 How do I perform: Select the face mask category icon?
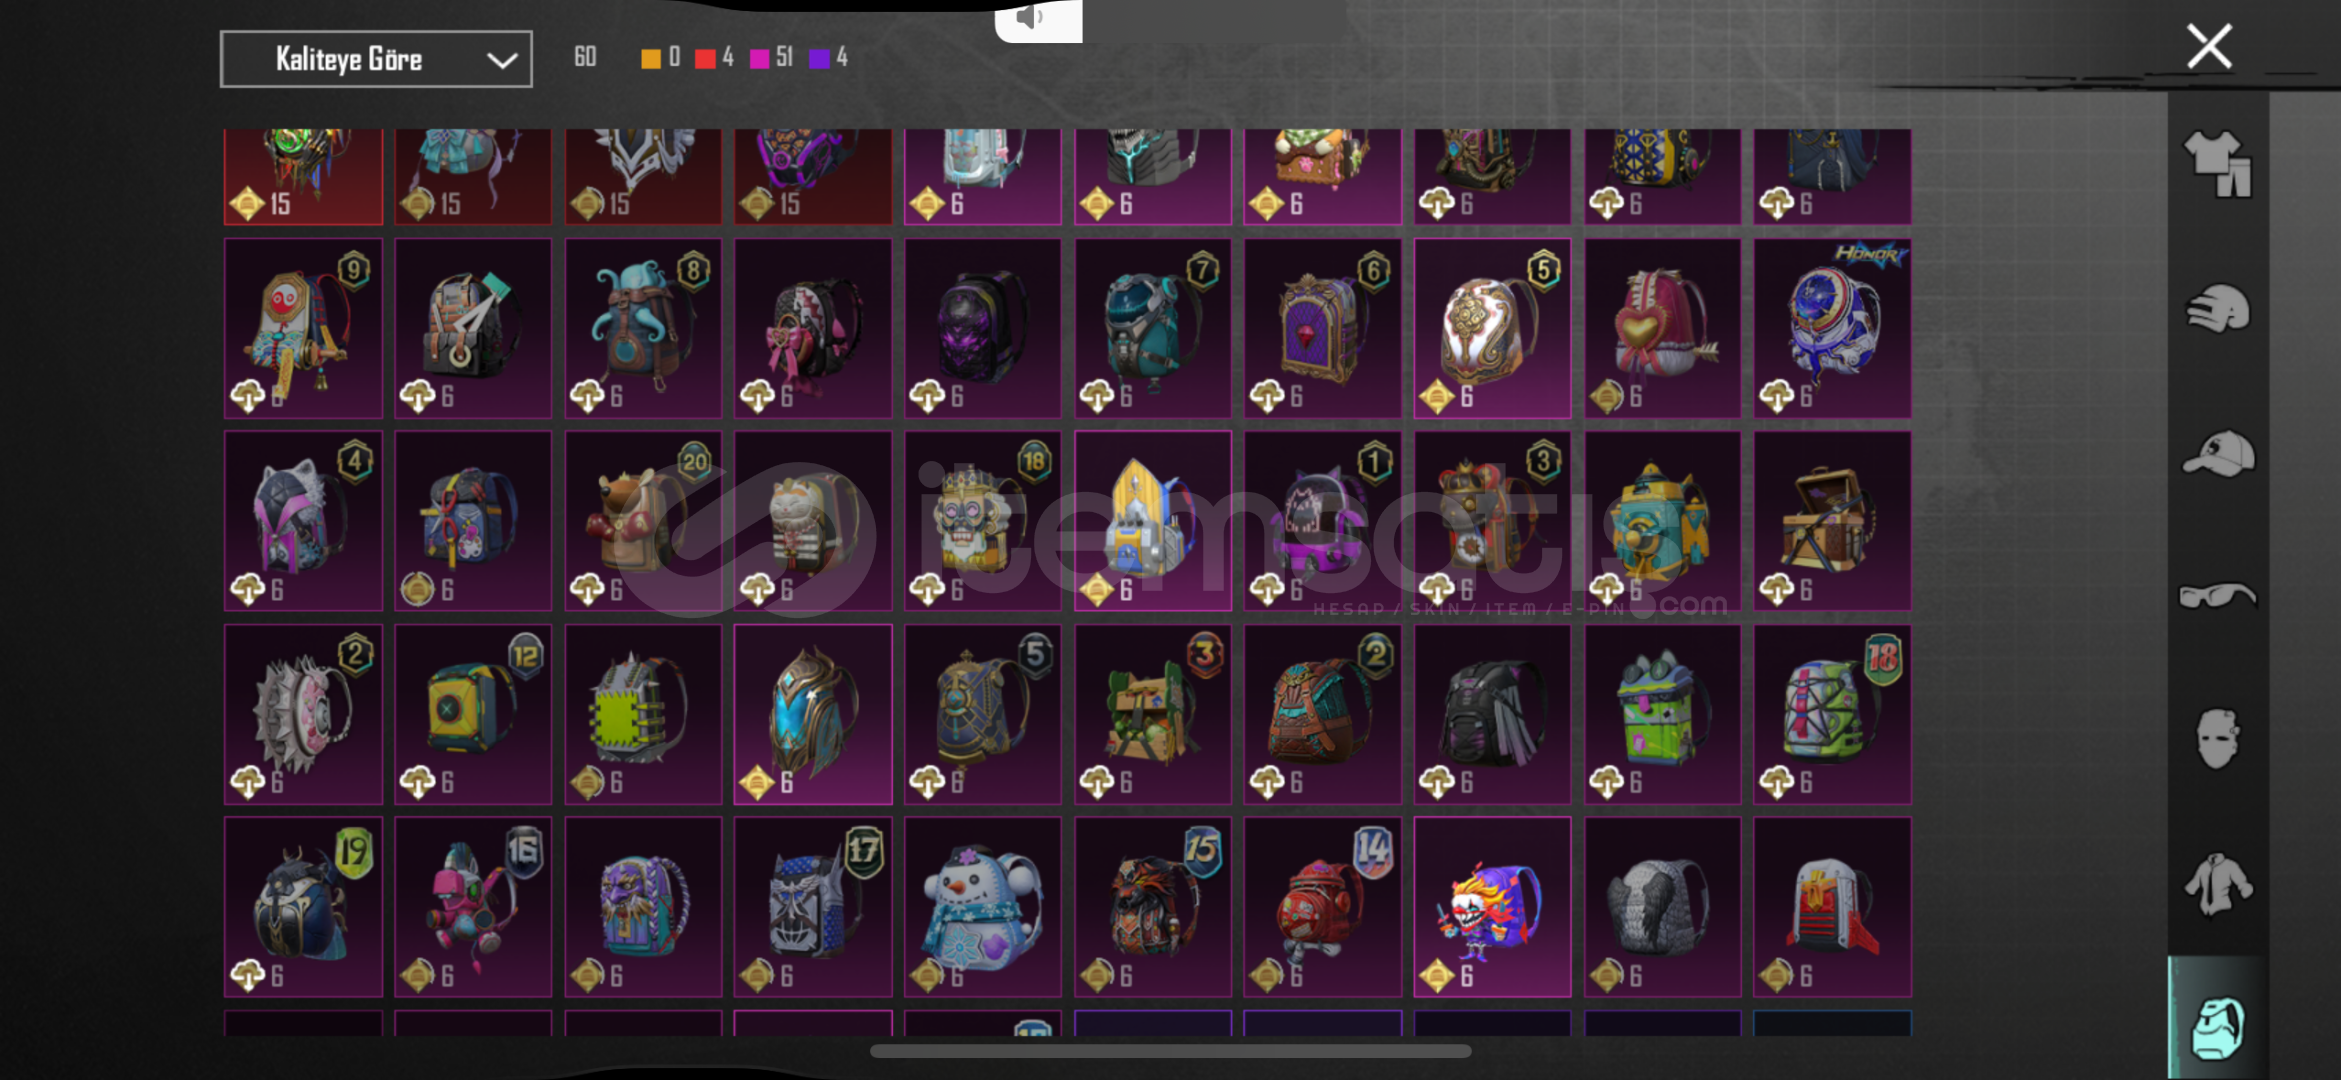[x=2217, y=738]
